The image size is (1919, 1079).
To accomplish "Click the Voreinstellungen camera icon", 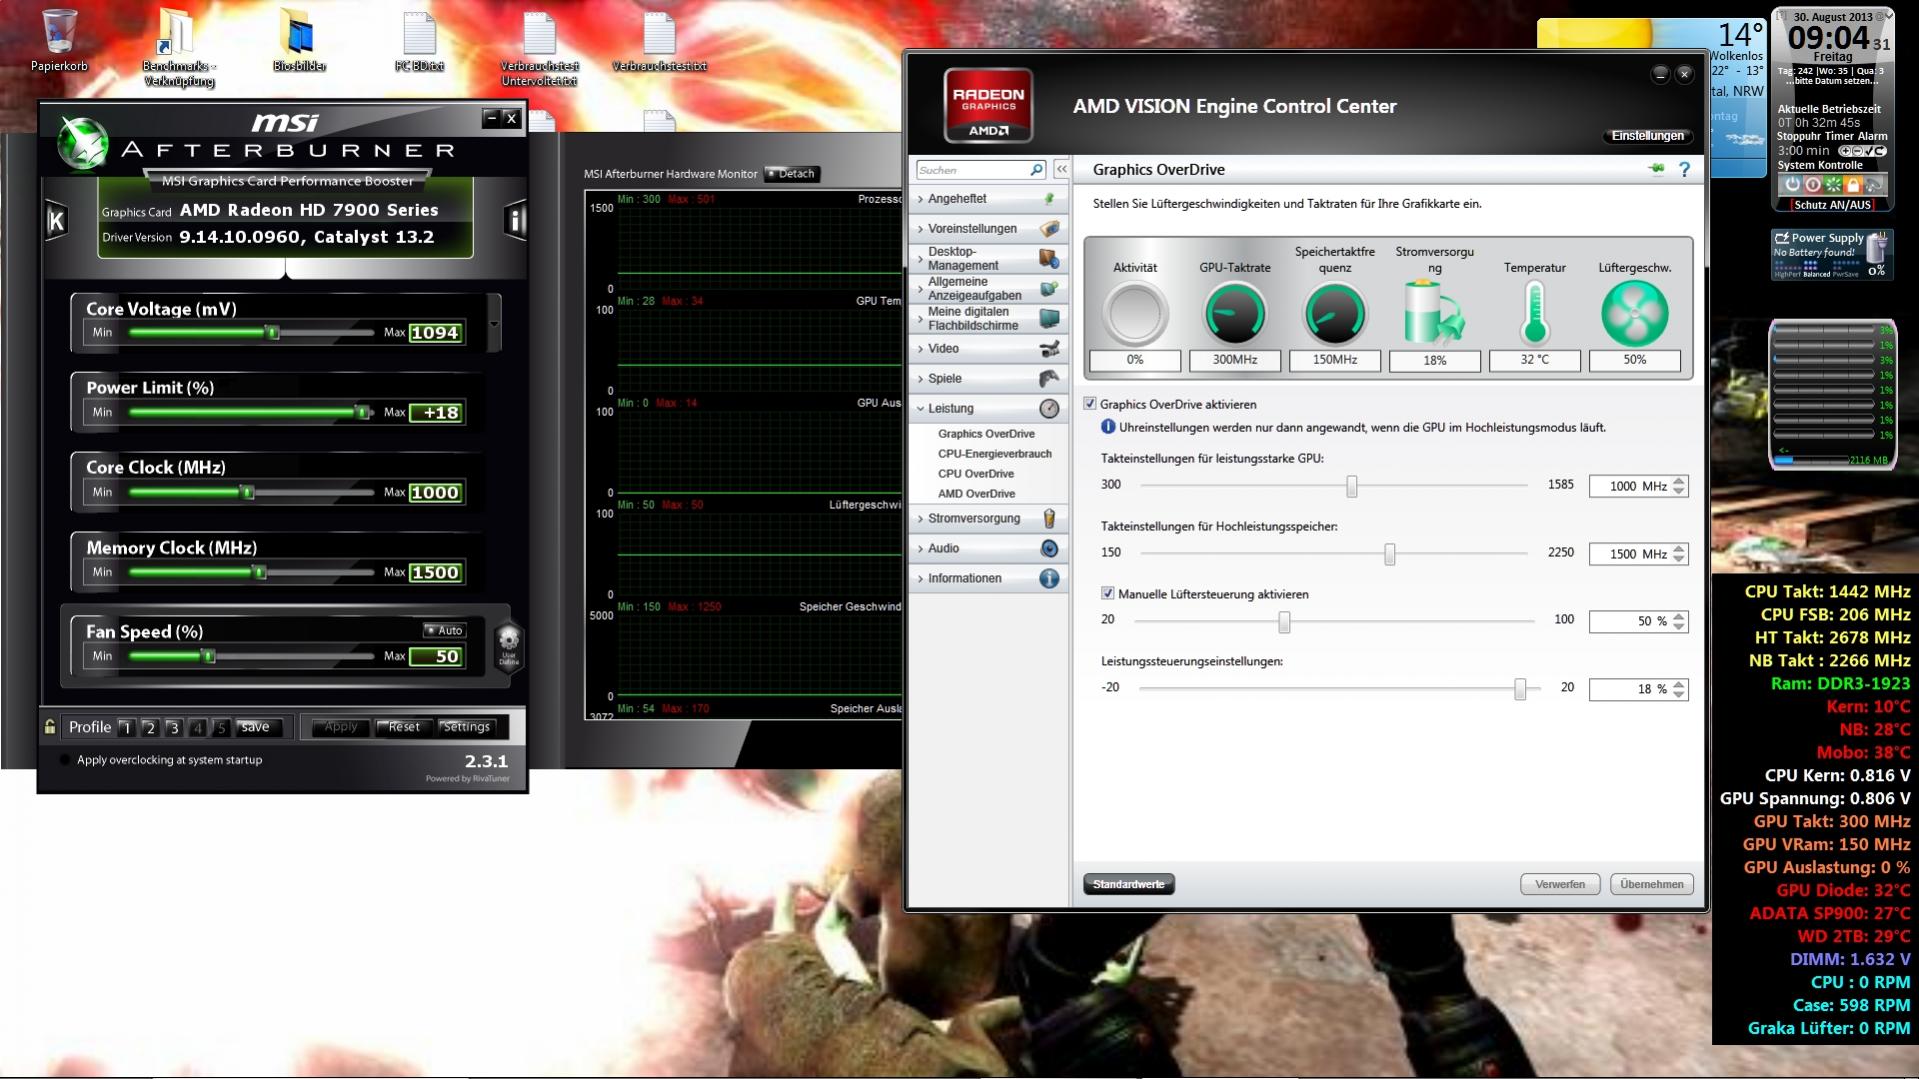I will [1049, 229].
